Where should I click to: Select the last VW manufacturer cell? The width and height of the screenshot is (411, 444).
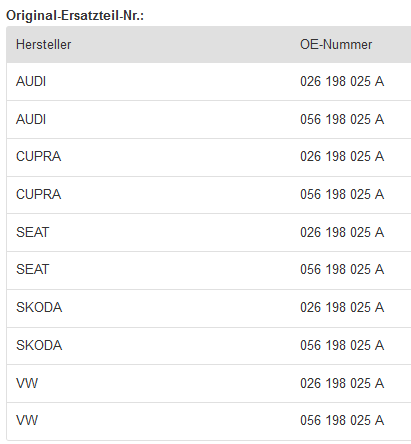[27, 420]
